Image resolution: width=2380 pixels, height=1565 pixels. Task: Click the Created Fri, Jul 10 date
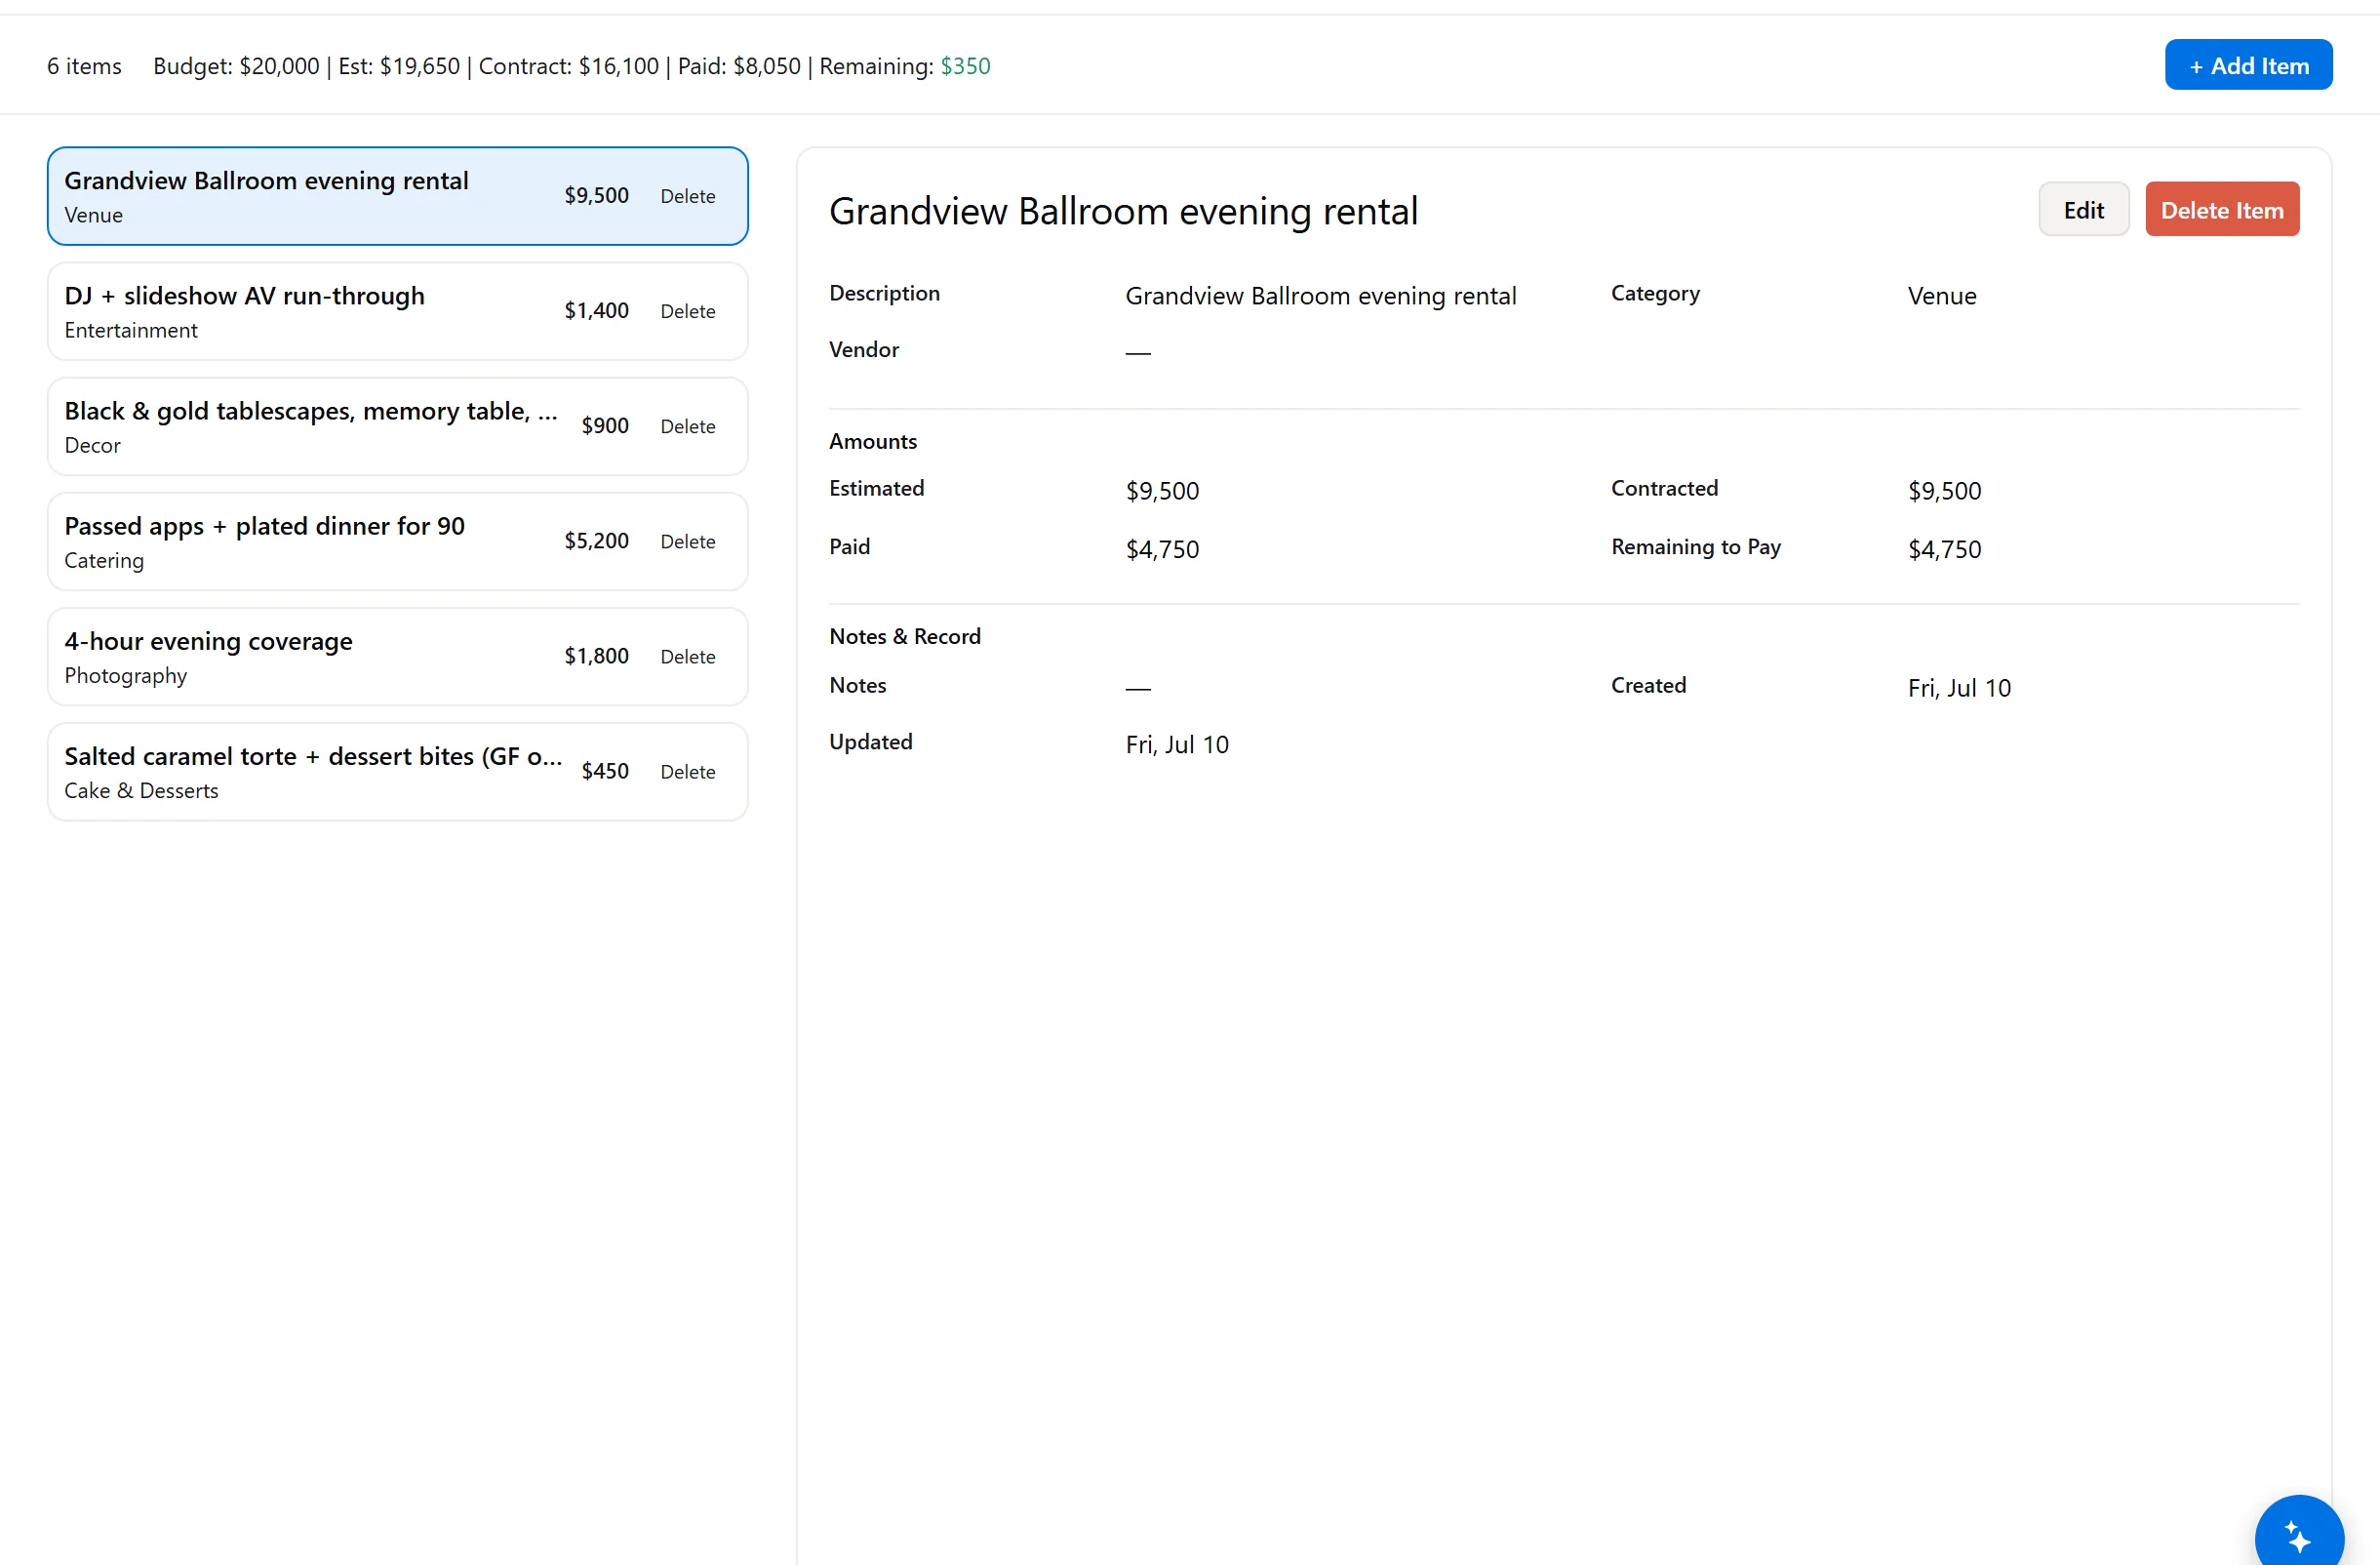tap(1959, 688)
